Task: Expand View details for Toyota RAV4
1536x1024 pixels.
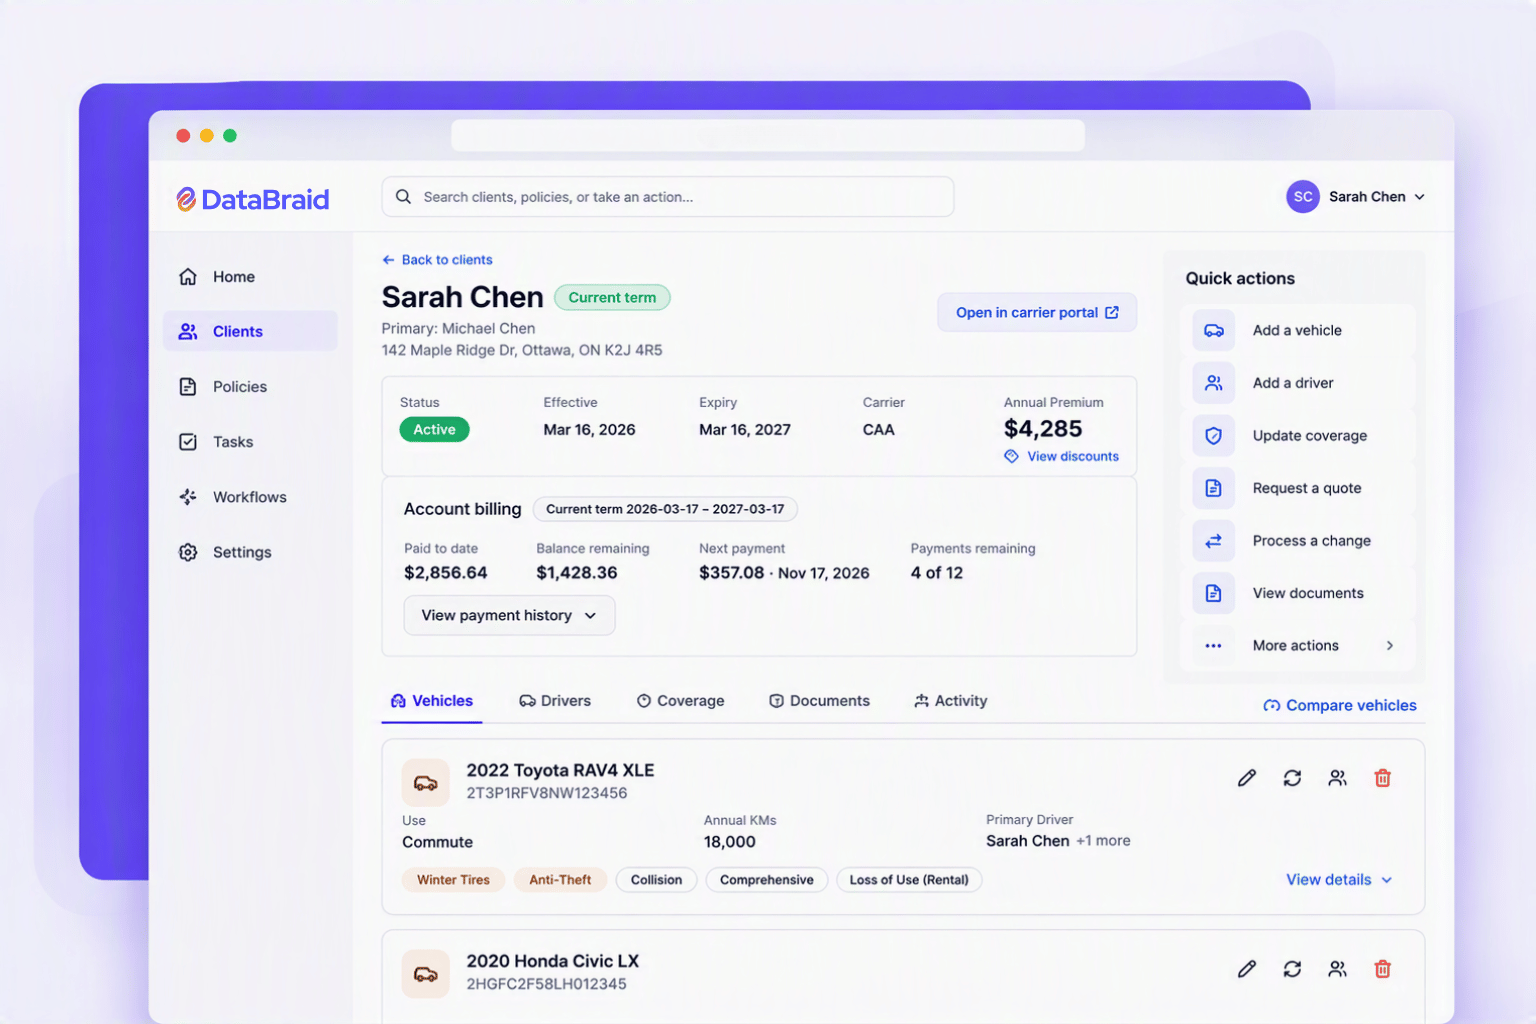Action: [x=1339, y=880]
